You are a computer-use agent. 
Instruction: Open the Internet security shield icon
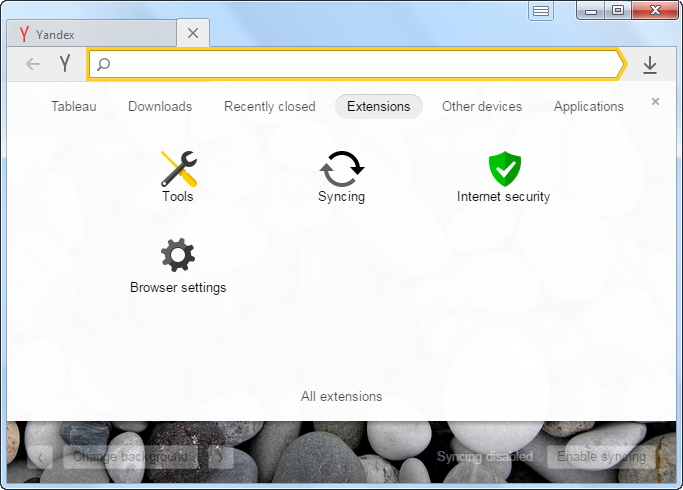tap(504, 169)
